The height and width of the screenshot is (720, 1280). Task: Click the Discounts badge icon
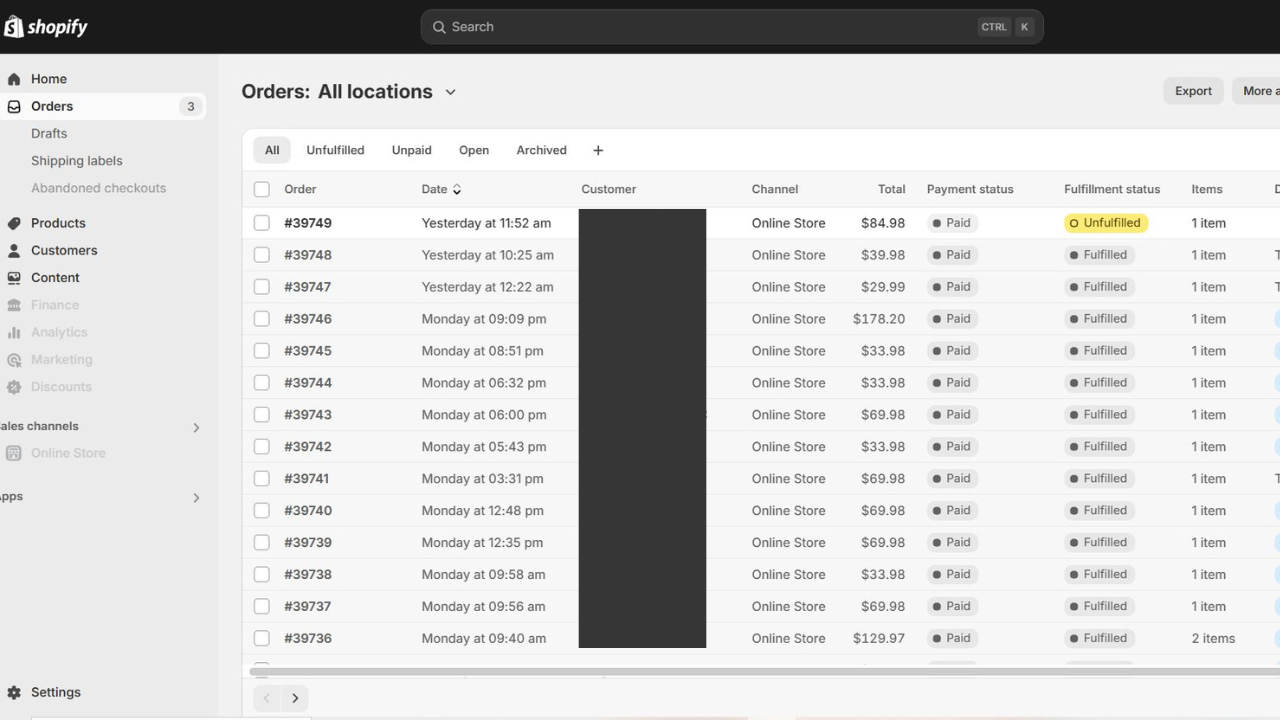pos(14,387)
